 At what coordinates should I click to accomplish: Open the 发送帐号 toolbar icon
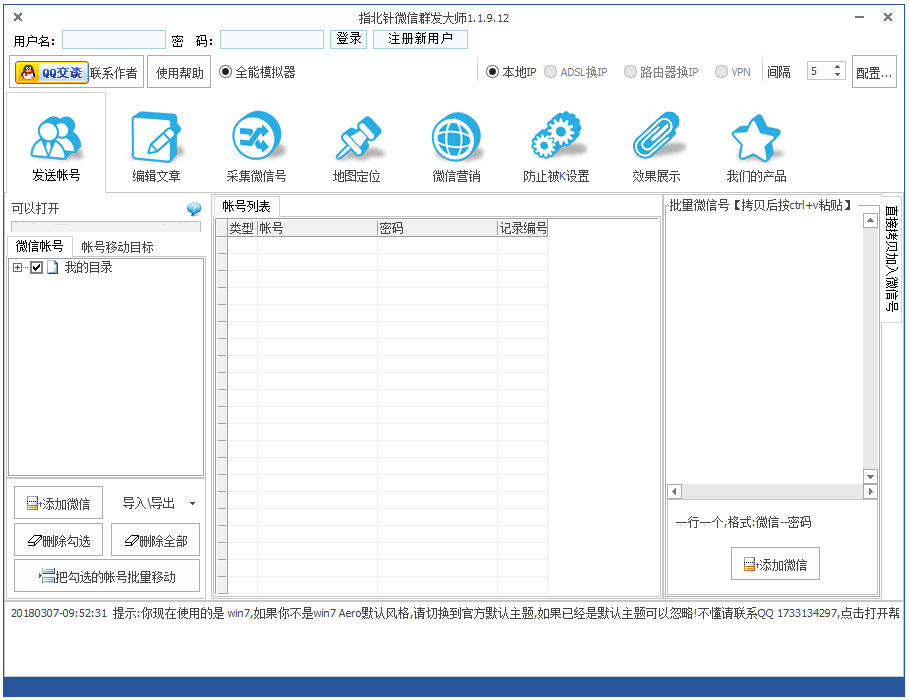[x=56, y=140]
